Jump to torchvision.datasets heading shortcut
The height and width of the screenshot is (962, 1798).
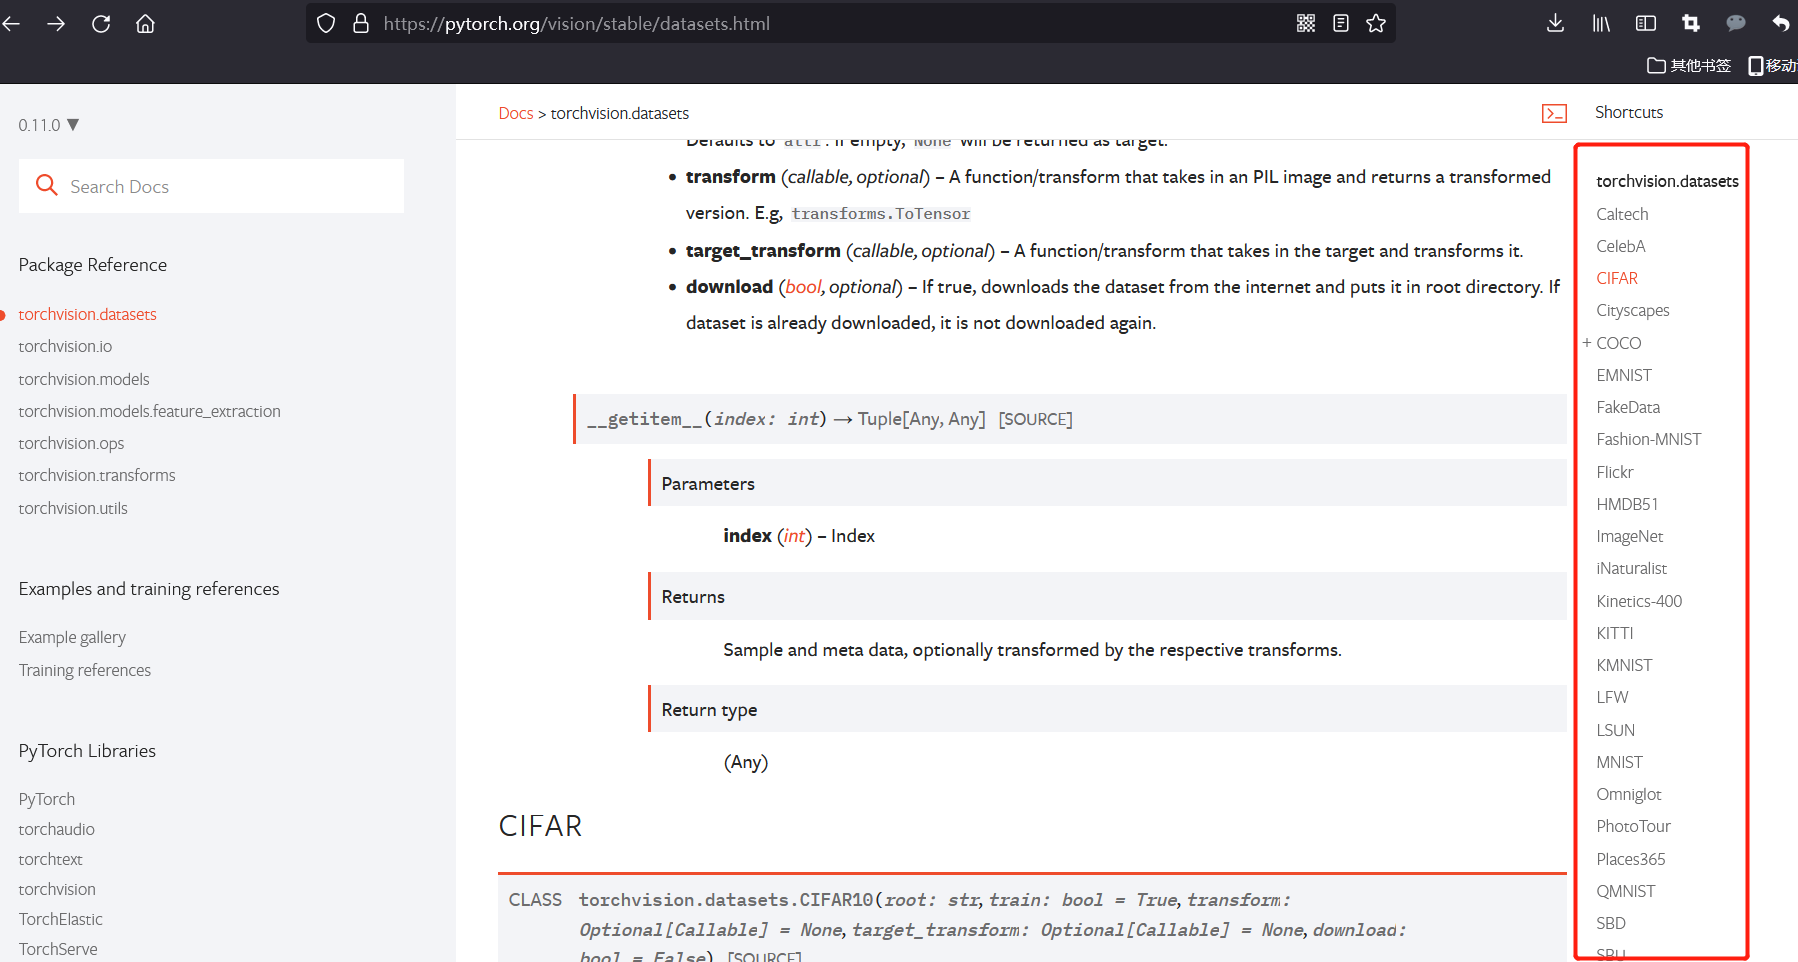click(x=1667, y=181)
